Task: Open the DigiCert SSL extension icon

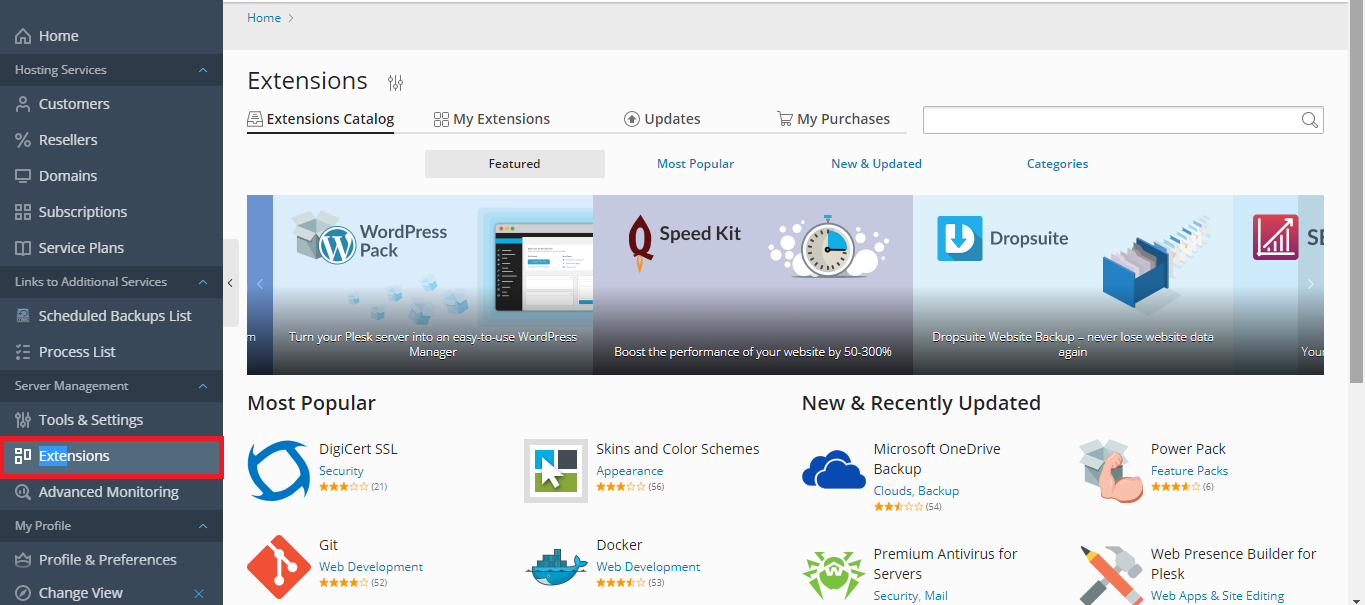Action: point(278,470)
